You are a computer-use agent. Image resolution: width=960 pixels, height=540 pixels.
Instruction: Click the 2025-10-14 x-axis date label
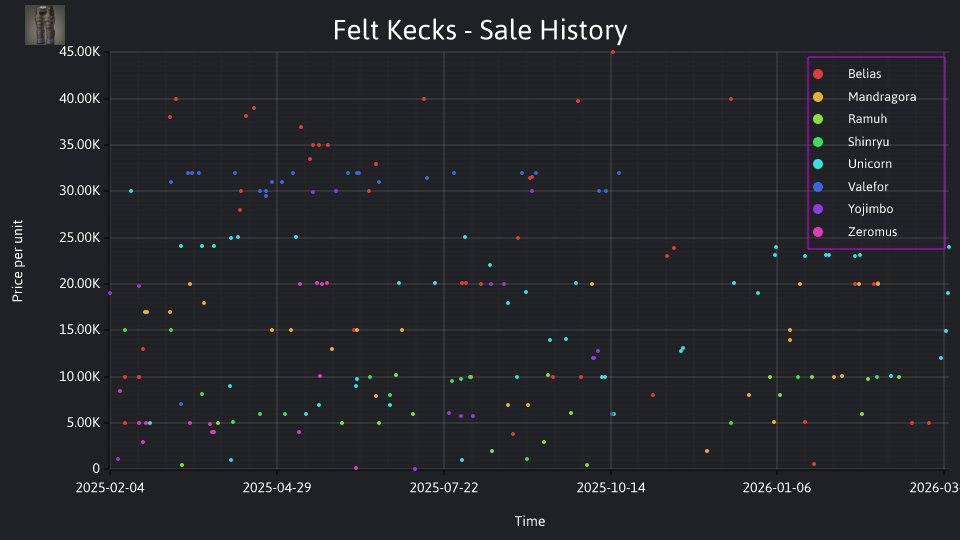610,488
